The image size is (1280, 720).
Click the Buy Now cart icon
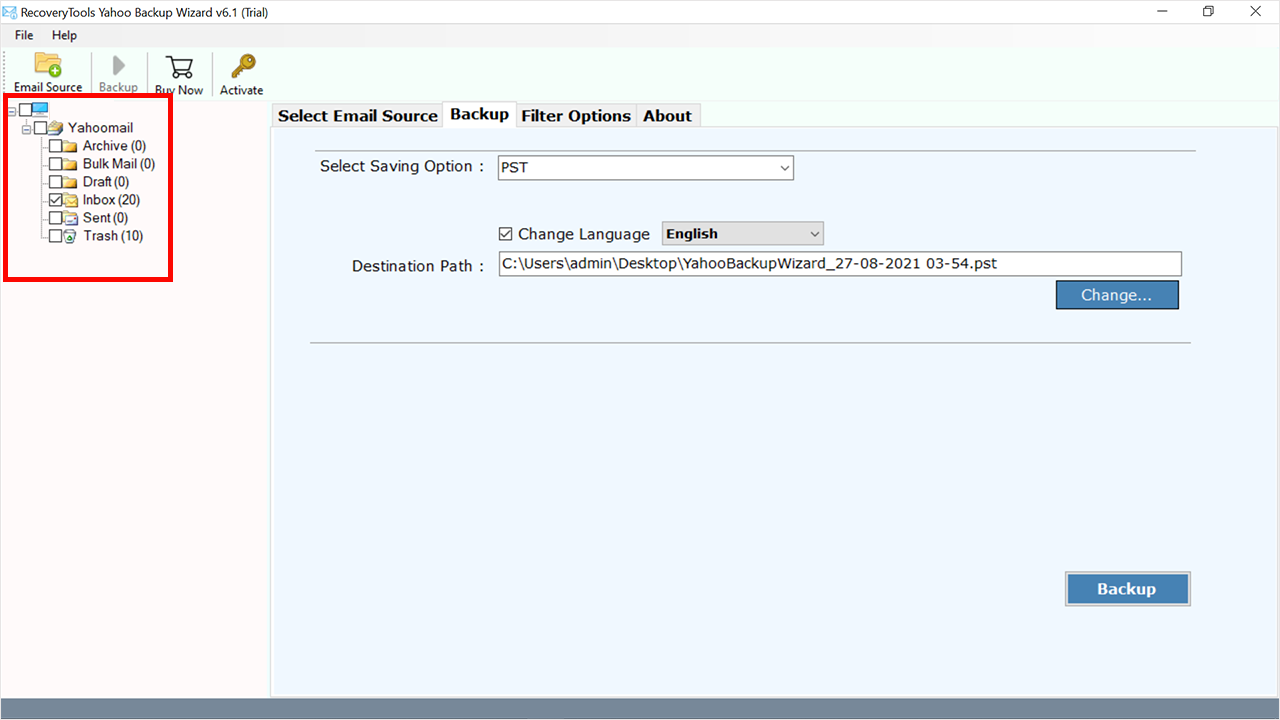179,67
